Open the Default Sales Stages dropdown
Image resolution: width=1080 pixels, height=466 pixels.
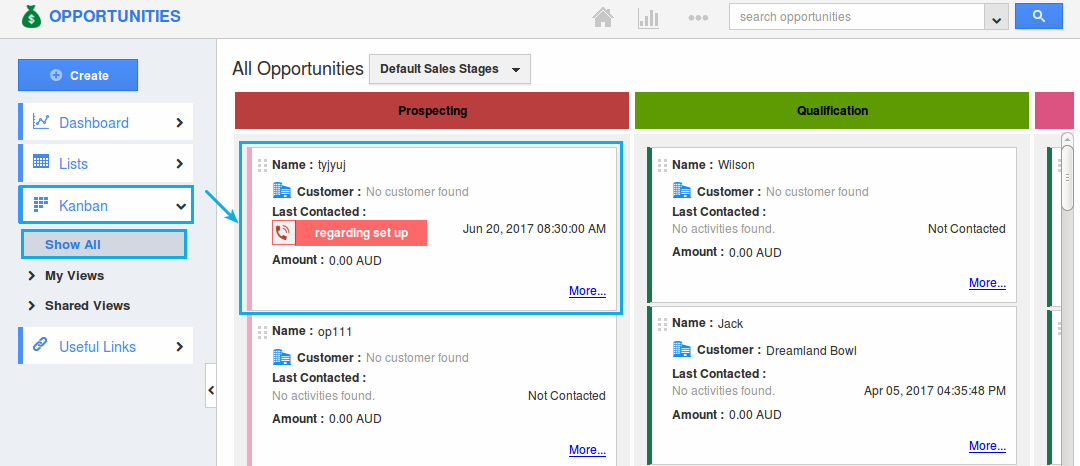click(x=450, y=69)
